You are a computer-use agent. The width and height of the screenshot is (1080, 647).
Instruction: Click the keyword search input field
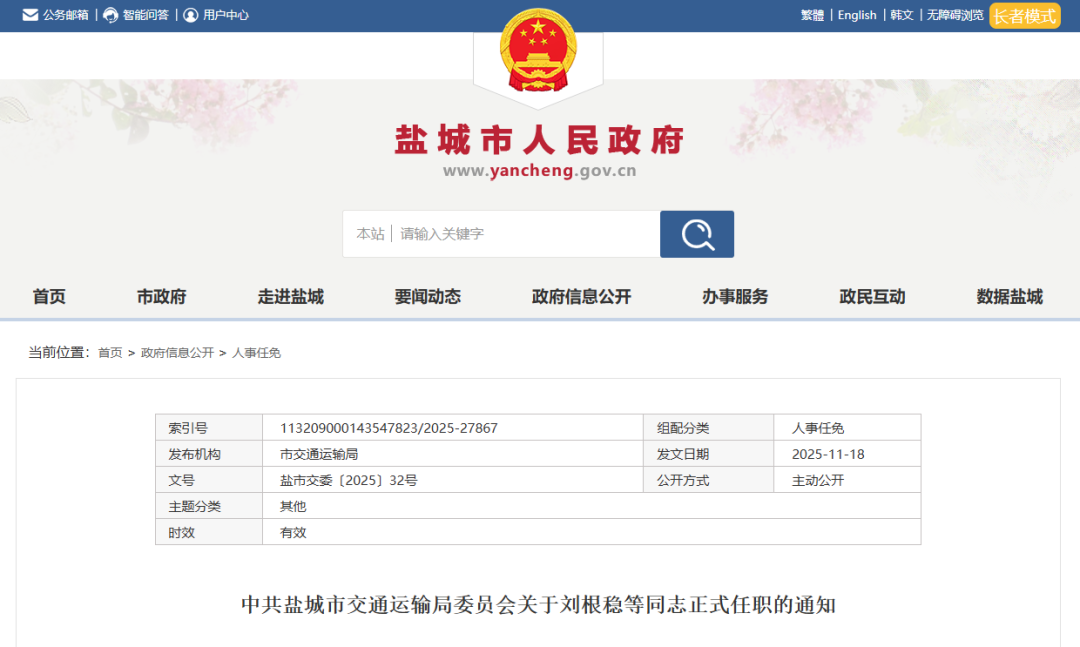pos(525,234)
